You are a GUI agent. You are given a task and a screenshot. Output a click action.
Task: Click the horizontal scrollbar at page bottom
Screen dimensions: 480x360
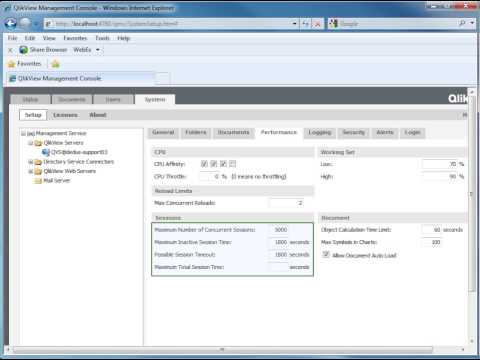223,349
